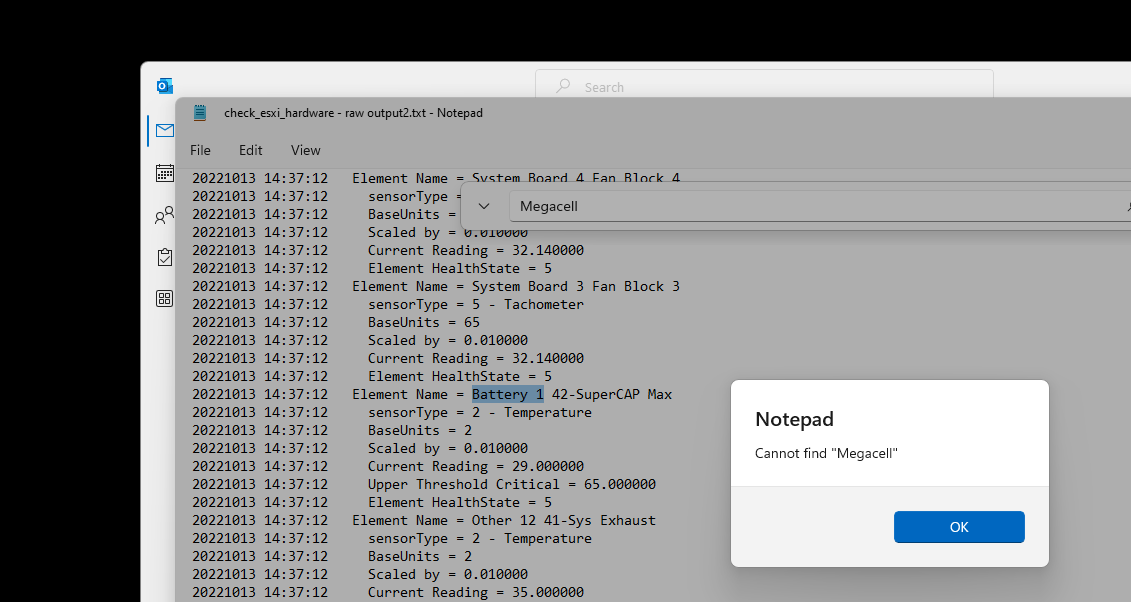This screenshot has width=1131, height=602.
Task: Click the find magnifier icon in the search bar
Action: point(561,86)
